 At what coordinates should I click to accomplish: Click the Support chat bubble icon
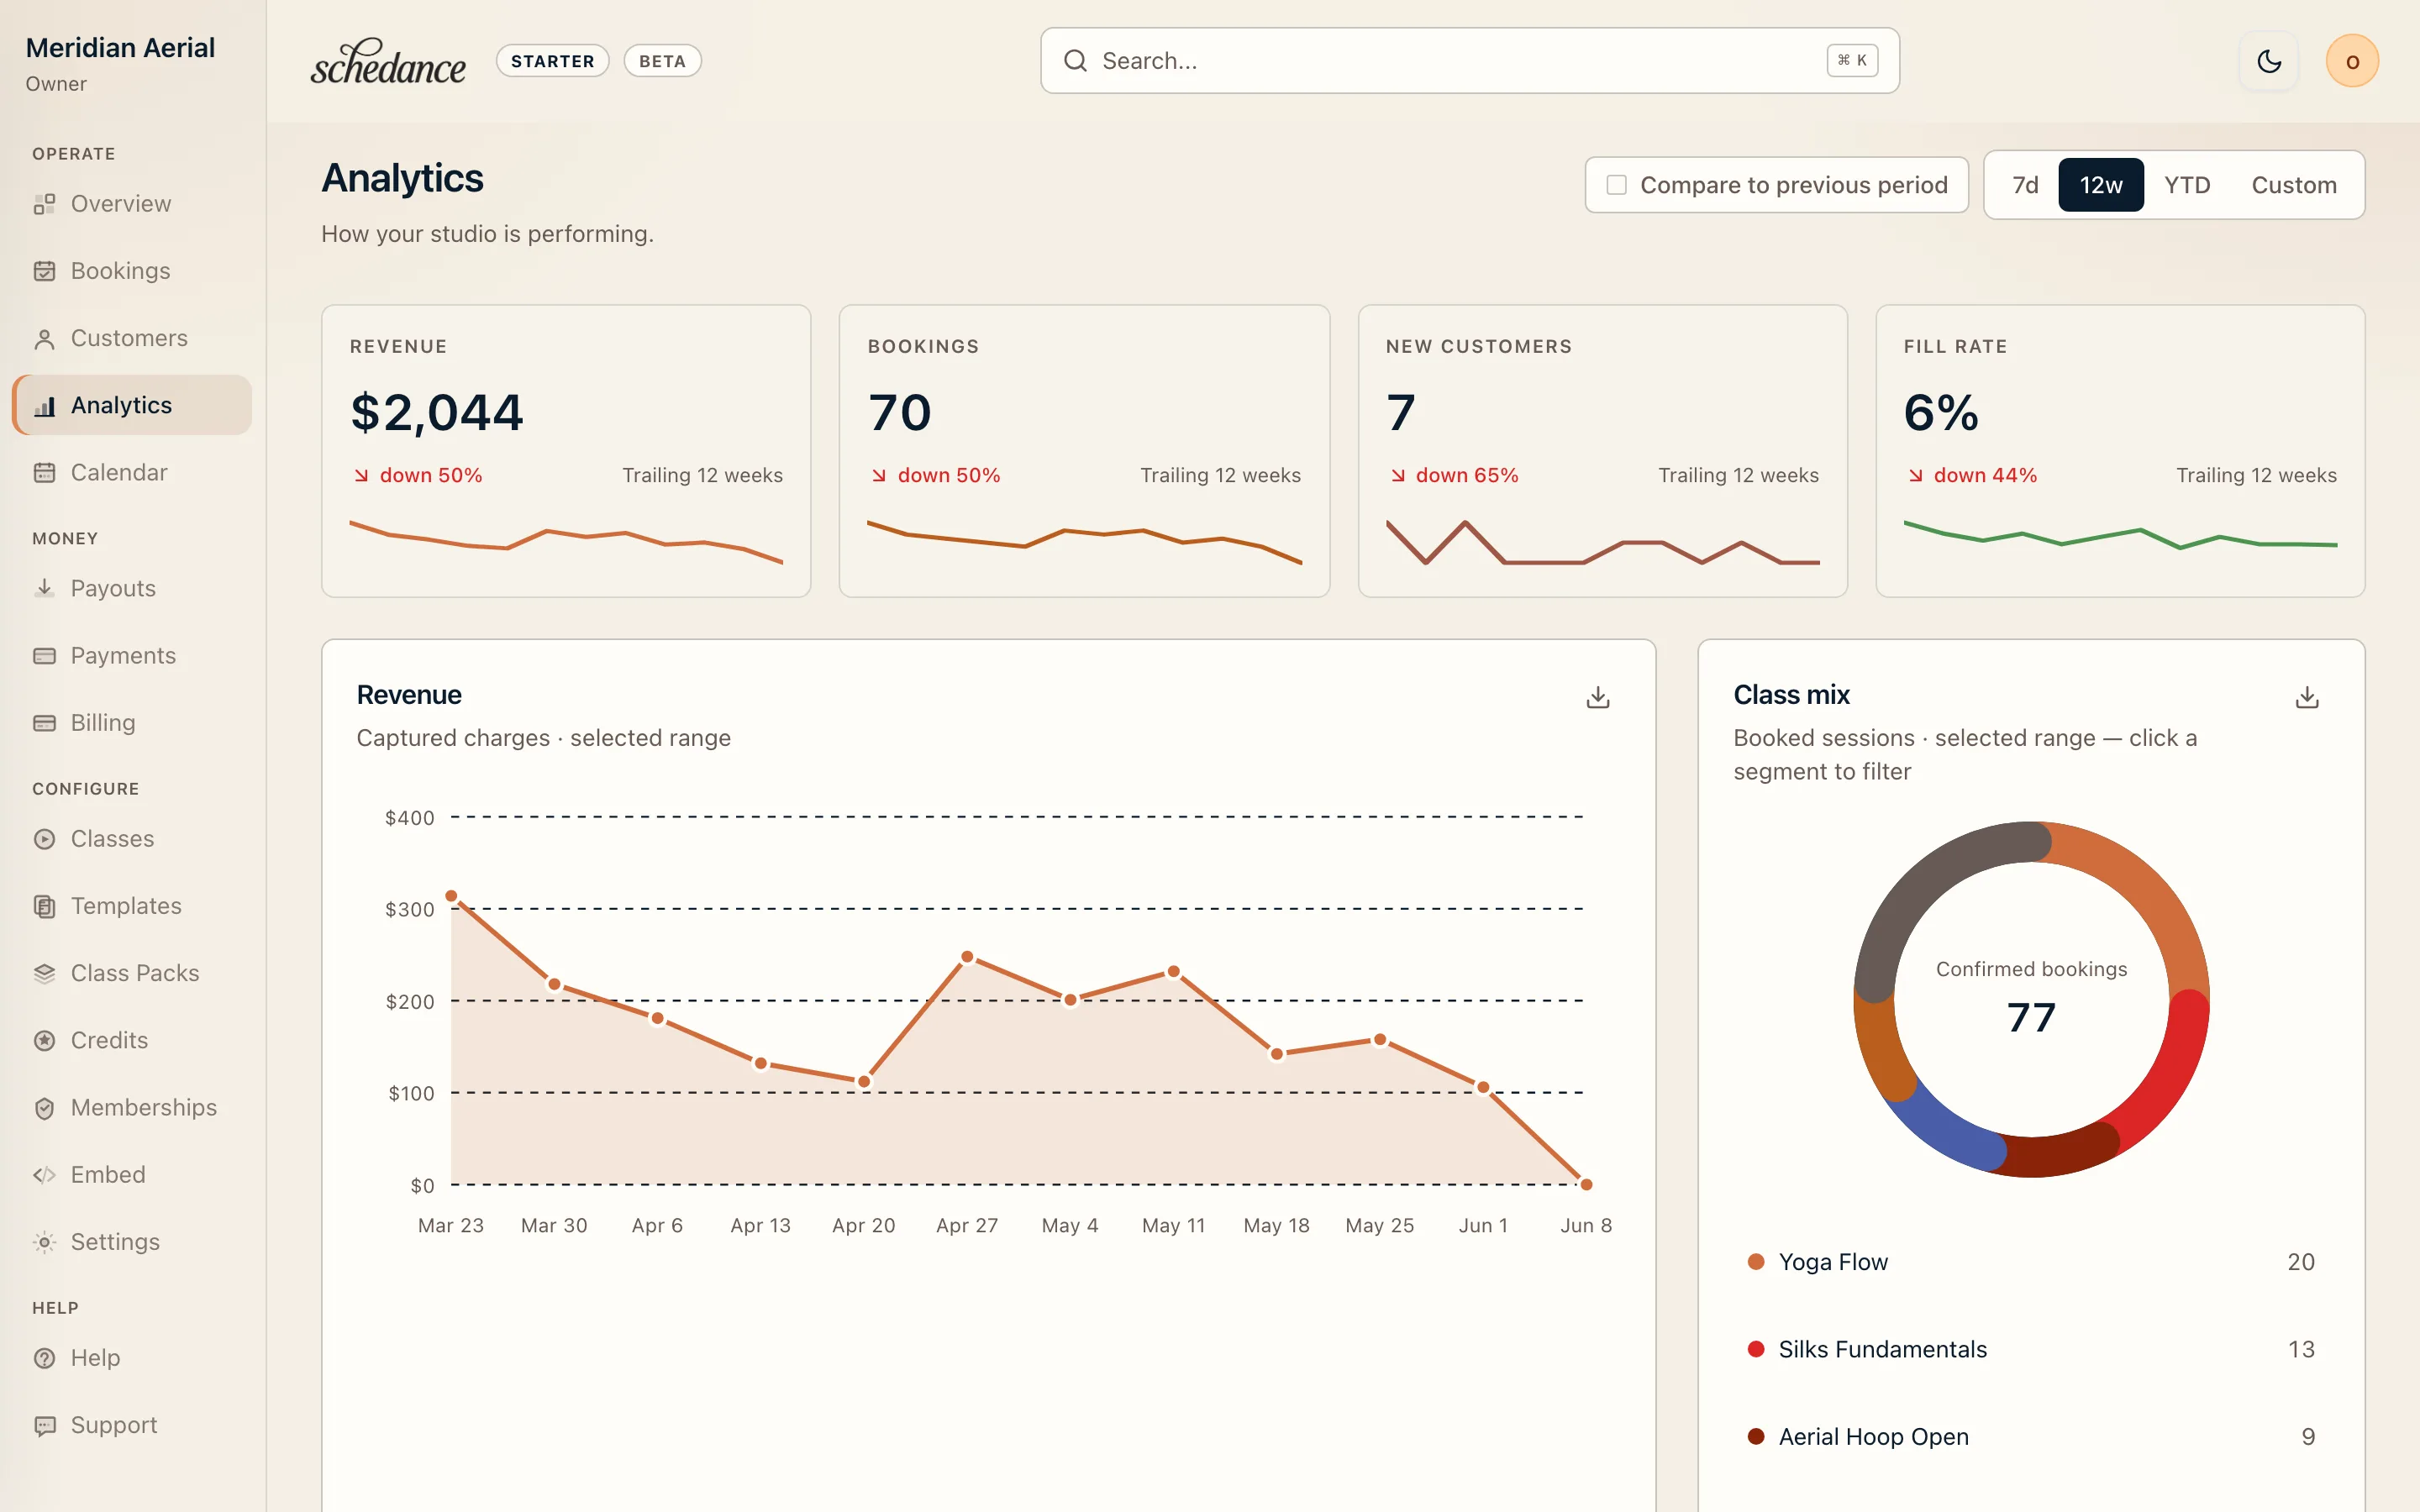[44, 1425]
